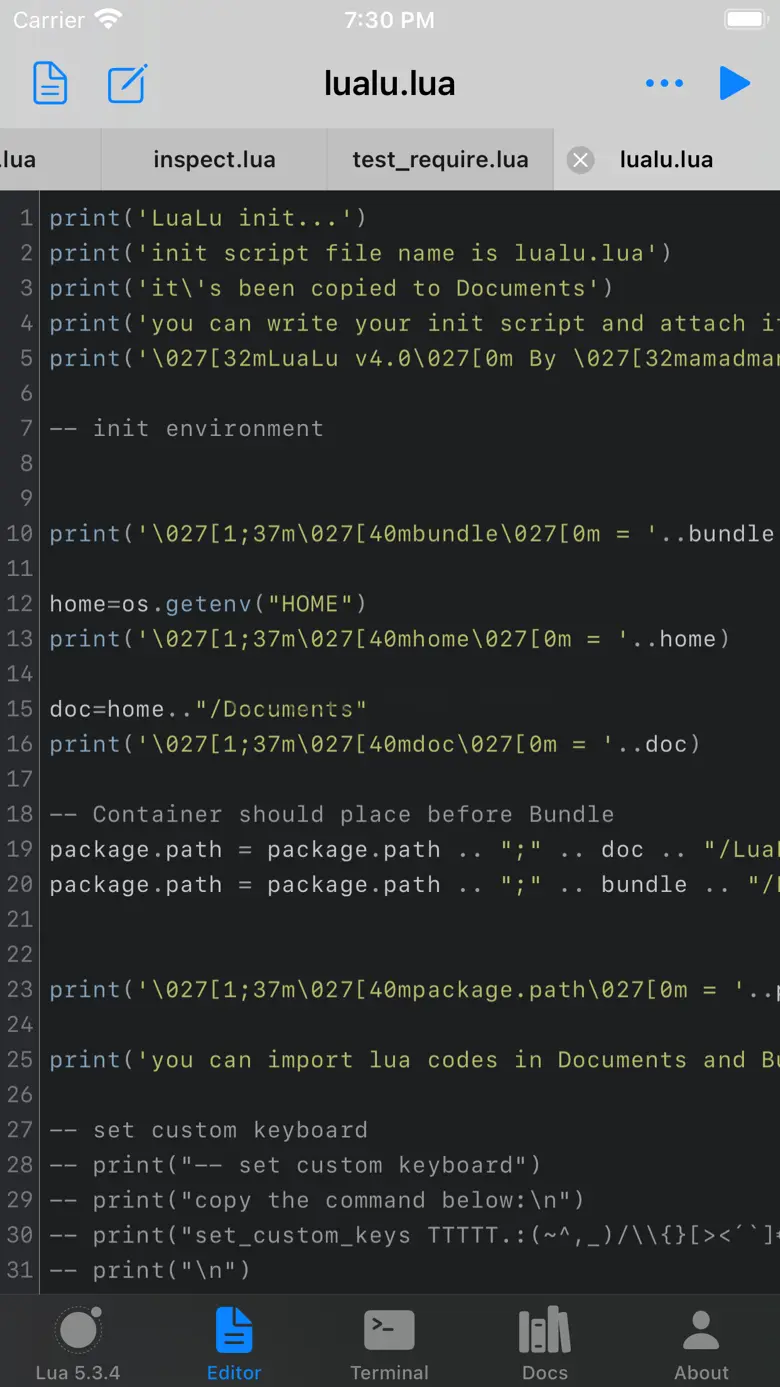Click the line home=os.getenv("HOME")
The image size is (780, 1387).
208,604
